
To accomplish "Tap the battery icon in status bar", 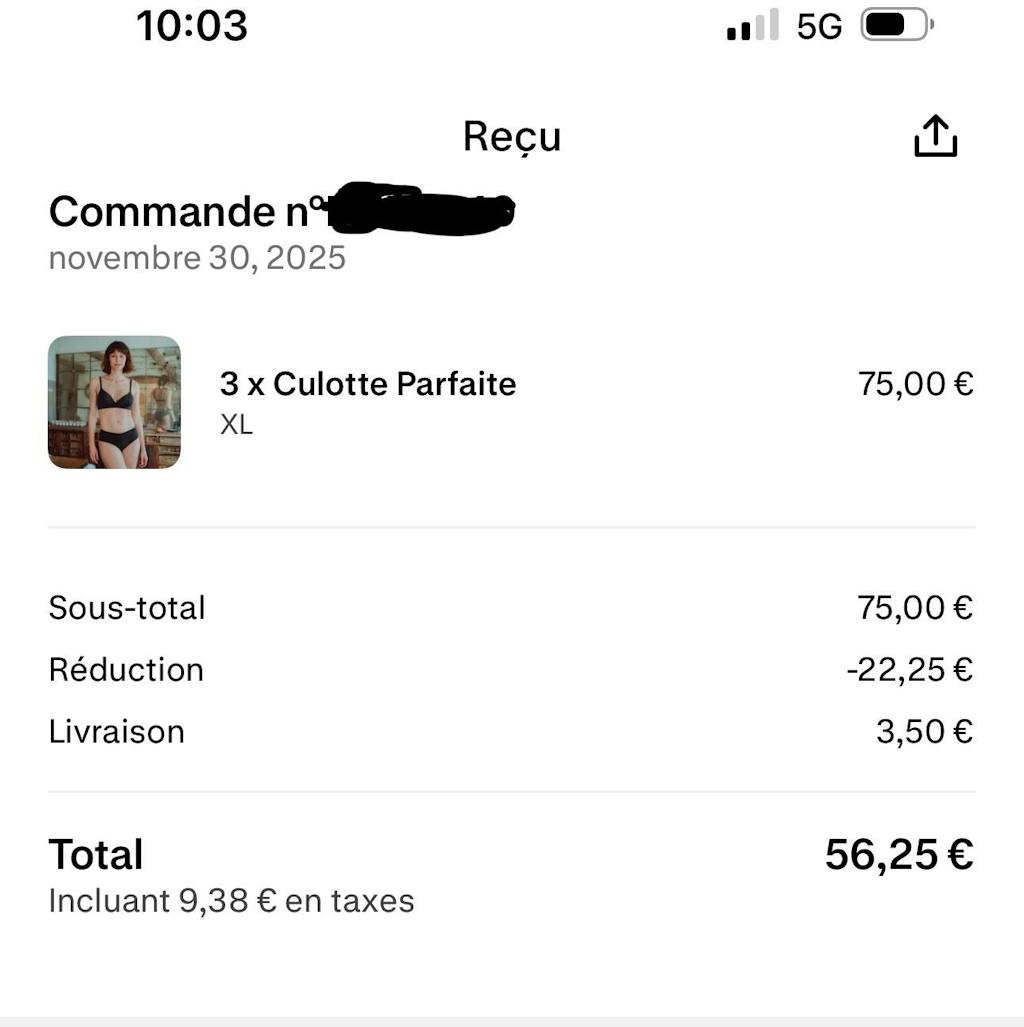I will [897, 26].
